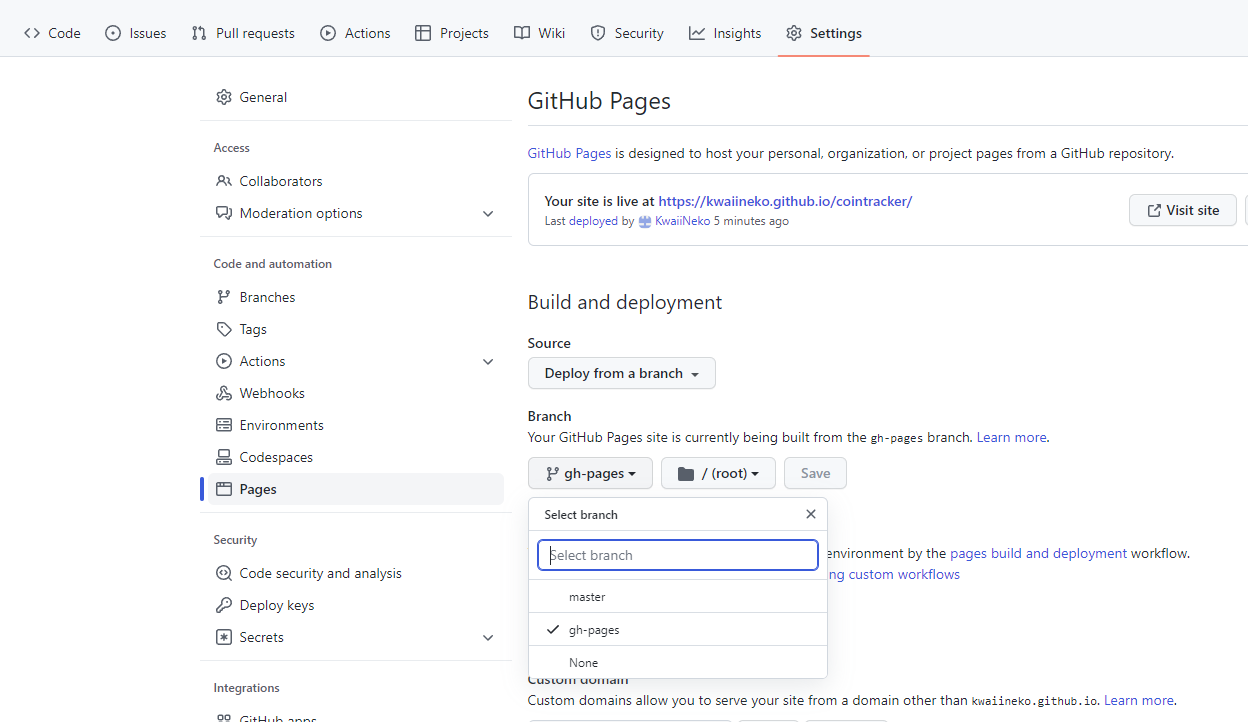Open Webhooks settings page
1248x722 pixels.
pos(356,393)
